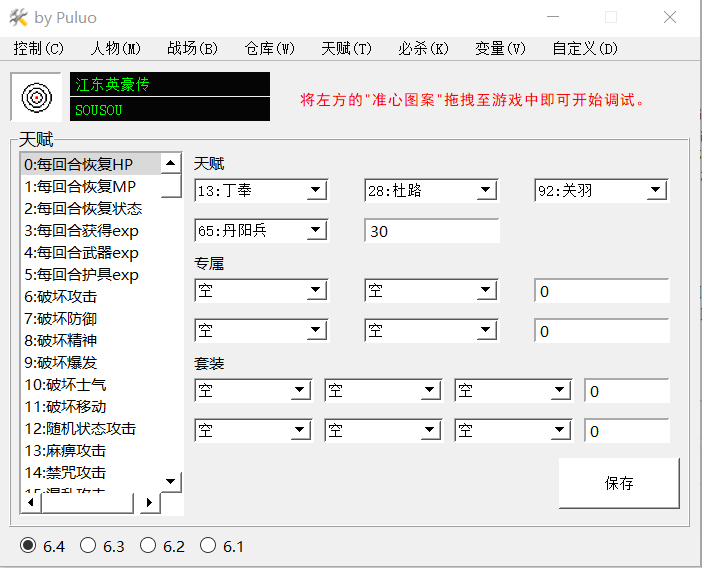
Task: Expand the 92:关羽 dropdown
Action: tap(656, 190)
